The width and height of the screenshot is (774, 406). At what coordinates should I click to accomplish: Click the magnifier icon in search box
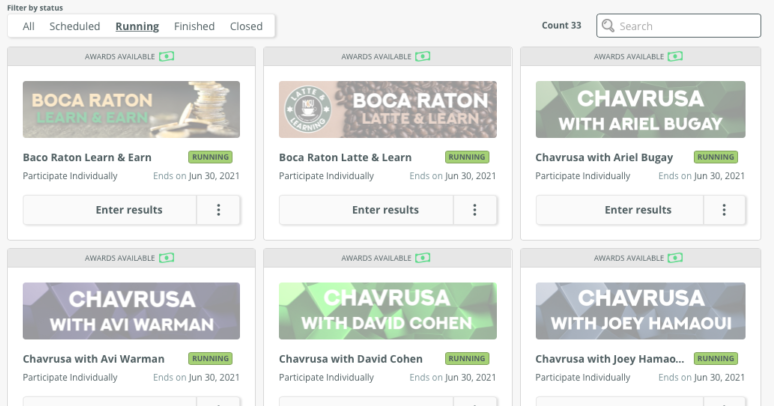(x=608, y=26)
